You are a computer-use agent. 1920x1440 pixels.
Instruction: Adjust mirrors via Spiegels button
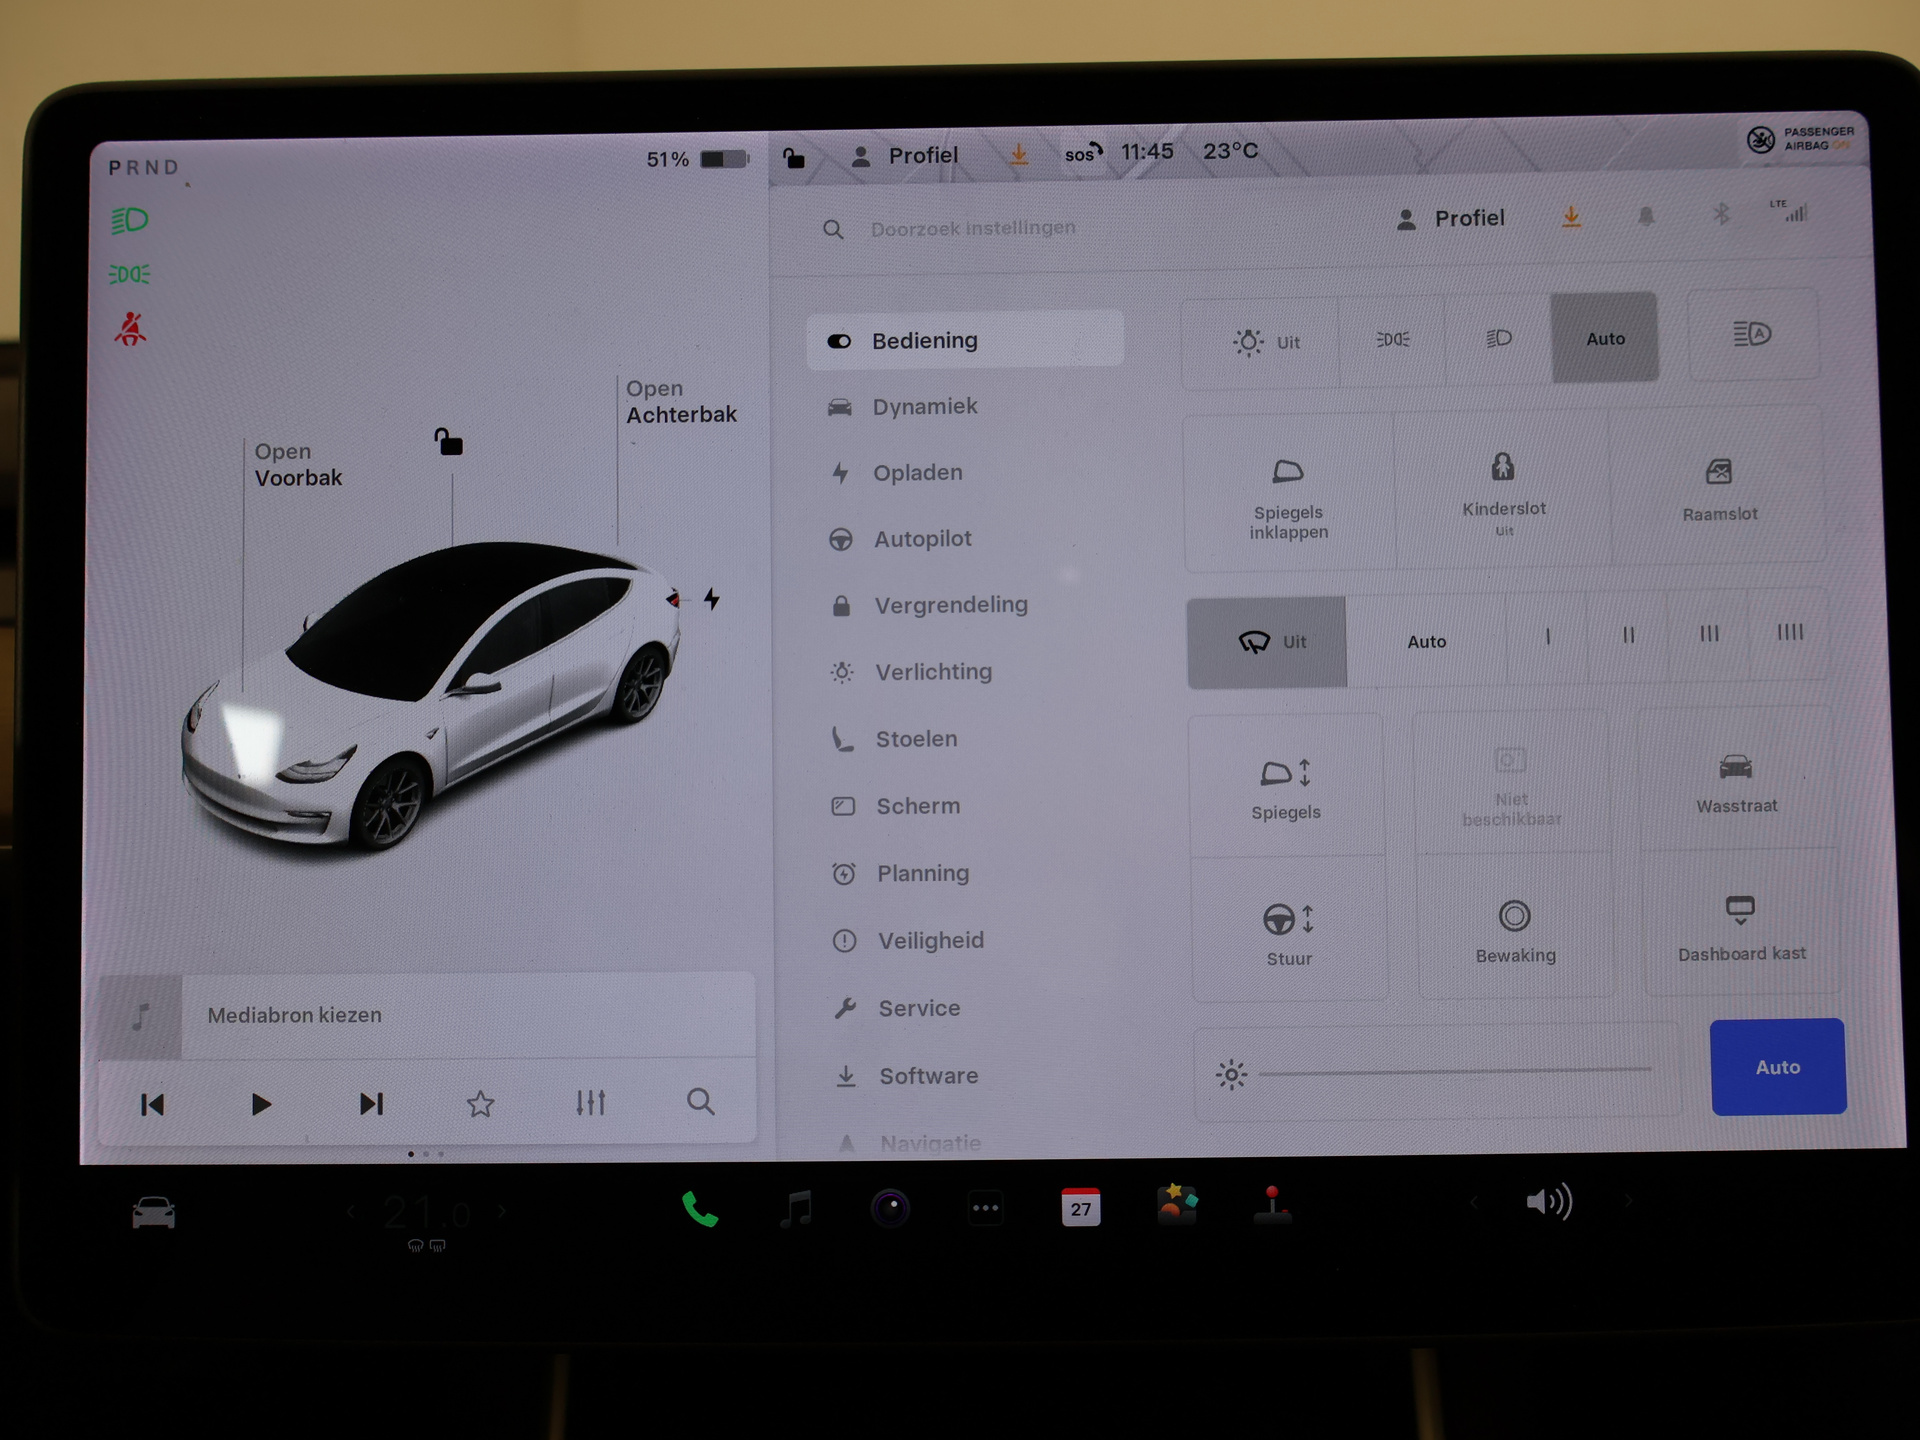point(1287,788)
